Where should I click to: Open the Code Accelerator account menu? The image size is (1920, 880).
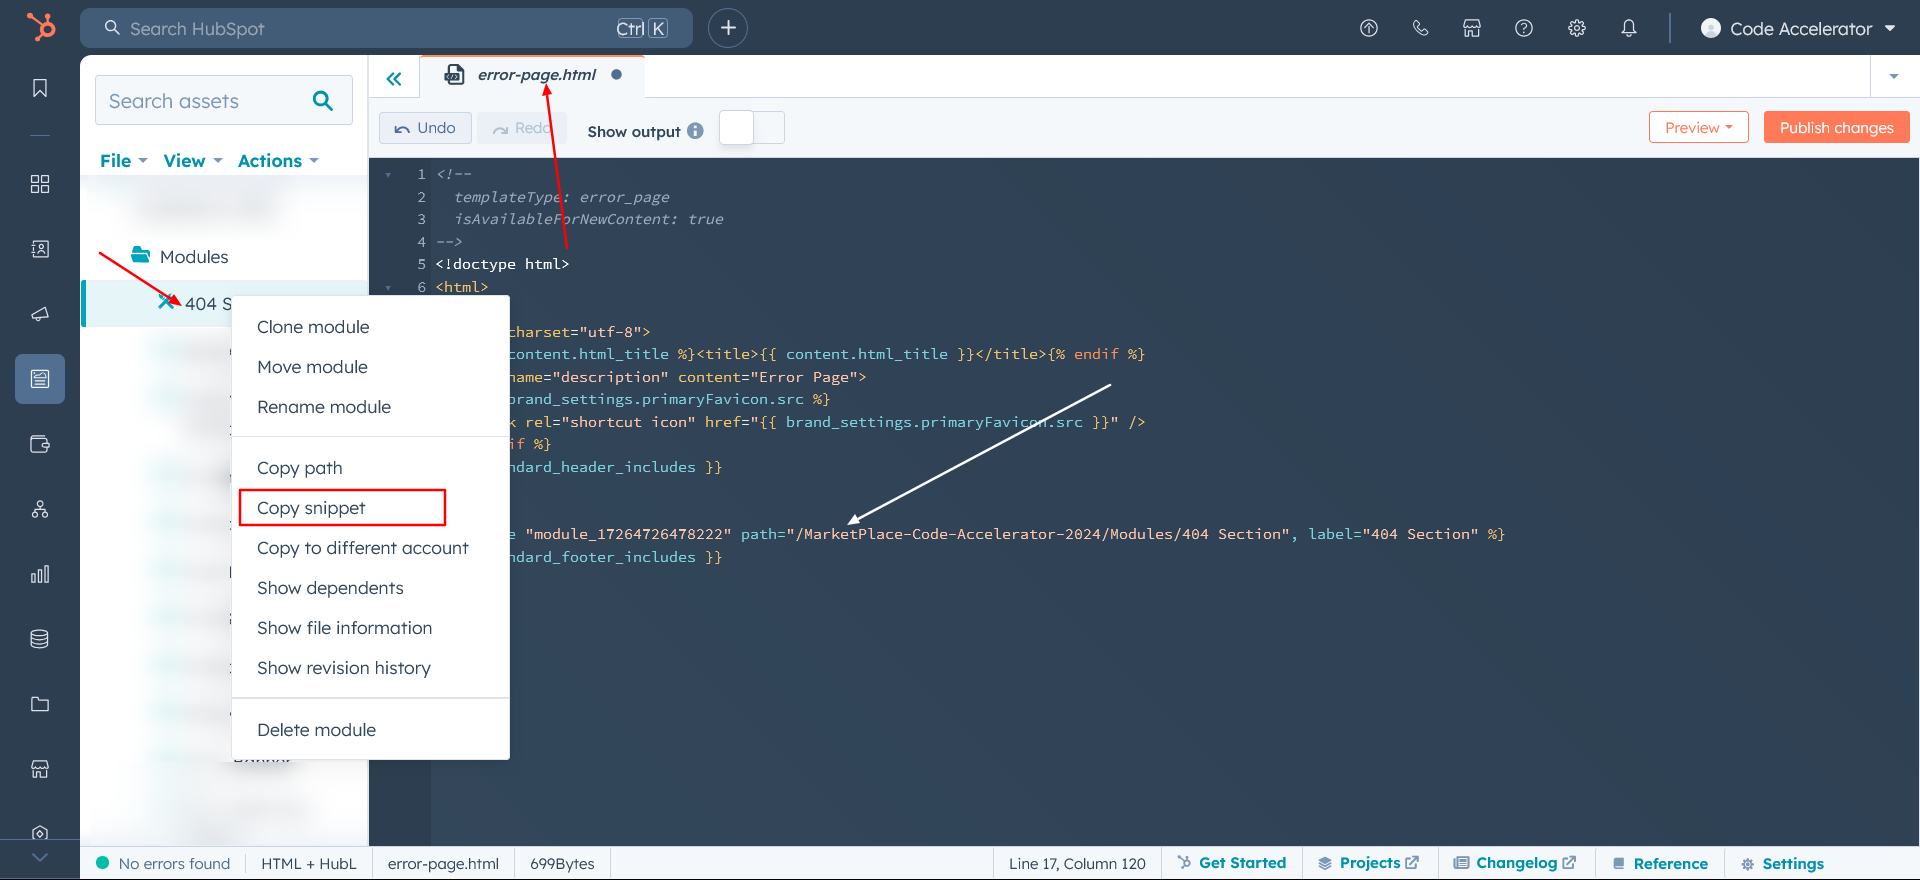coord(1799,29)
